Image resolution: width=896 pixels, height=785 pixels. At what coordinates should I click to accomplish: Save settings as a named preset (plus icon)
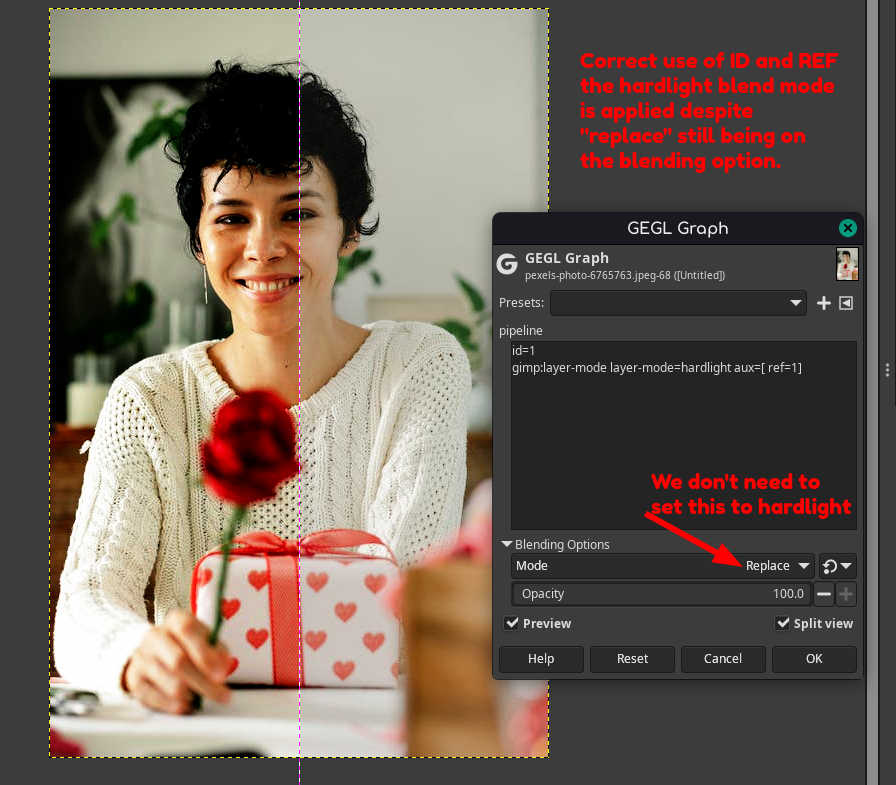pos(823,303)
